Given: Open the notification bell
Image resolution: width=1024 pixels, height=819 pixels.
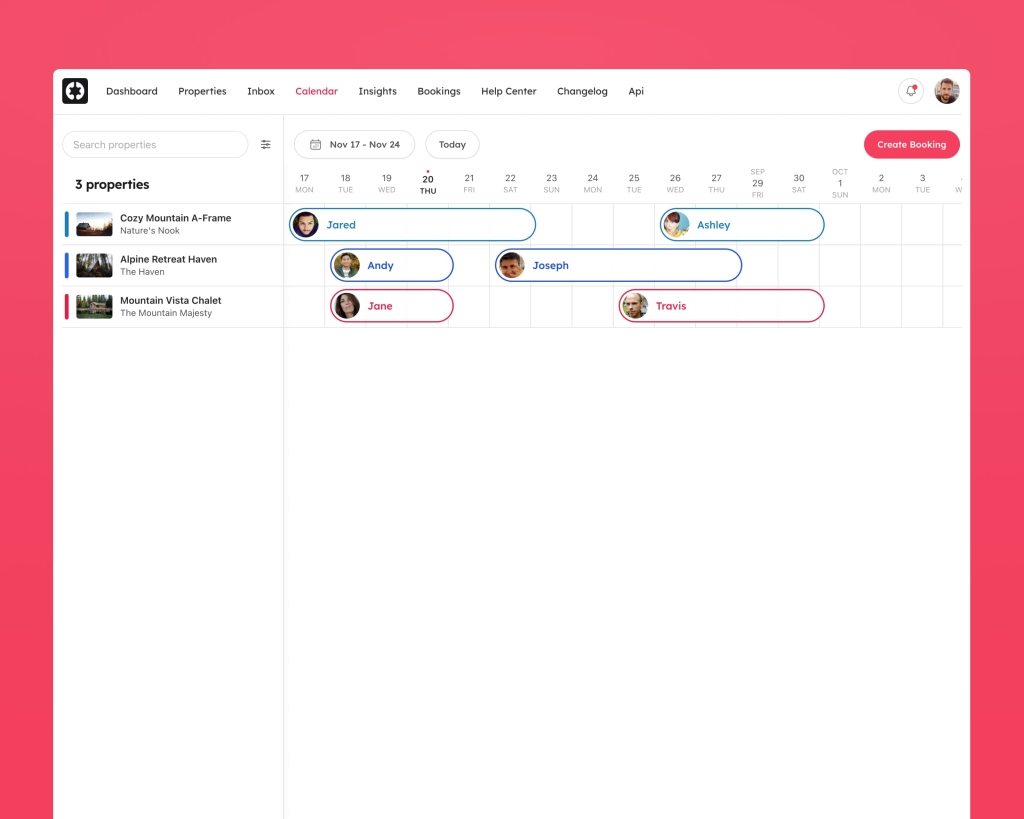Looking at the screenshot, I should tap(910, 90).
